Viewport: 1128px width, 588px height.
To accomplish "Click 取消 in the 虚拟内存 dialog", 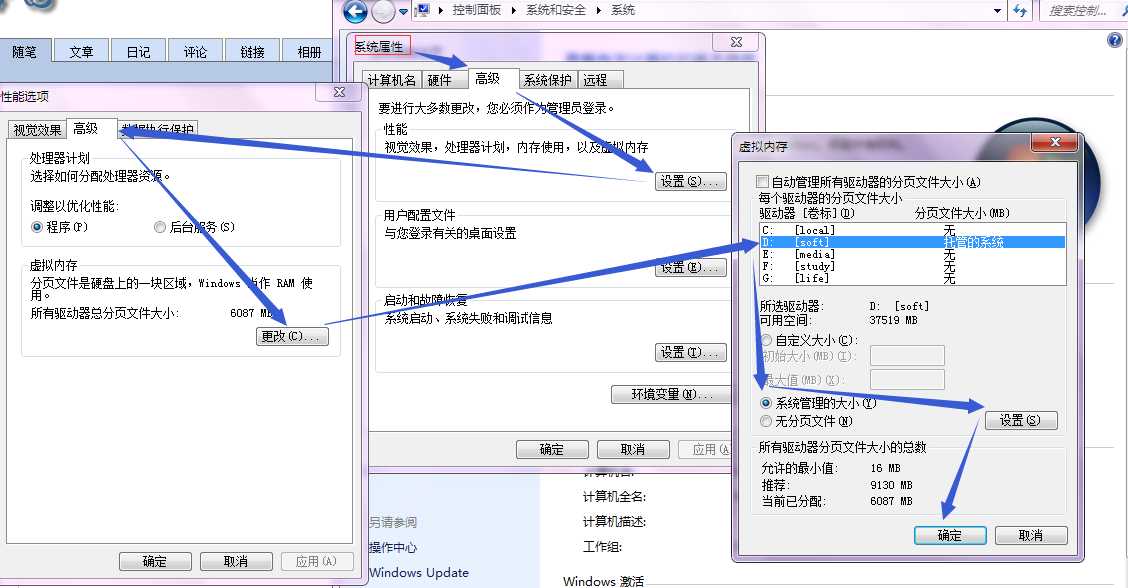I will coord(1032,535).
